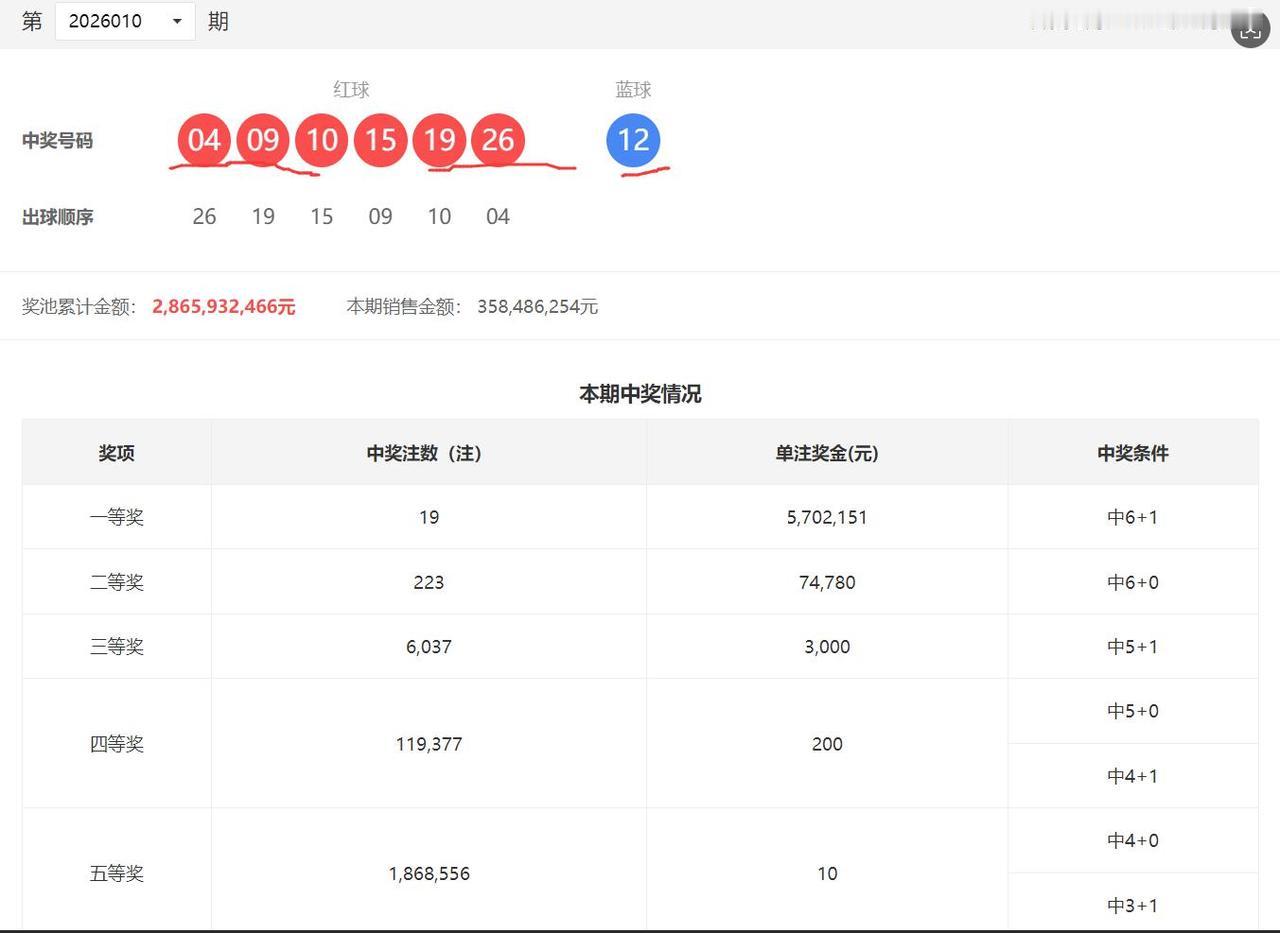Click the circular expand icon at top right

point(1250,29)
